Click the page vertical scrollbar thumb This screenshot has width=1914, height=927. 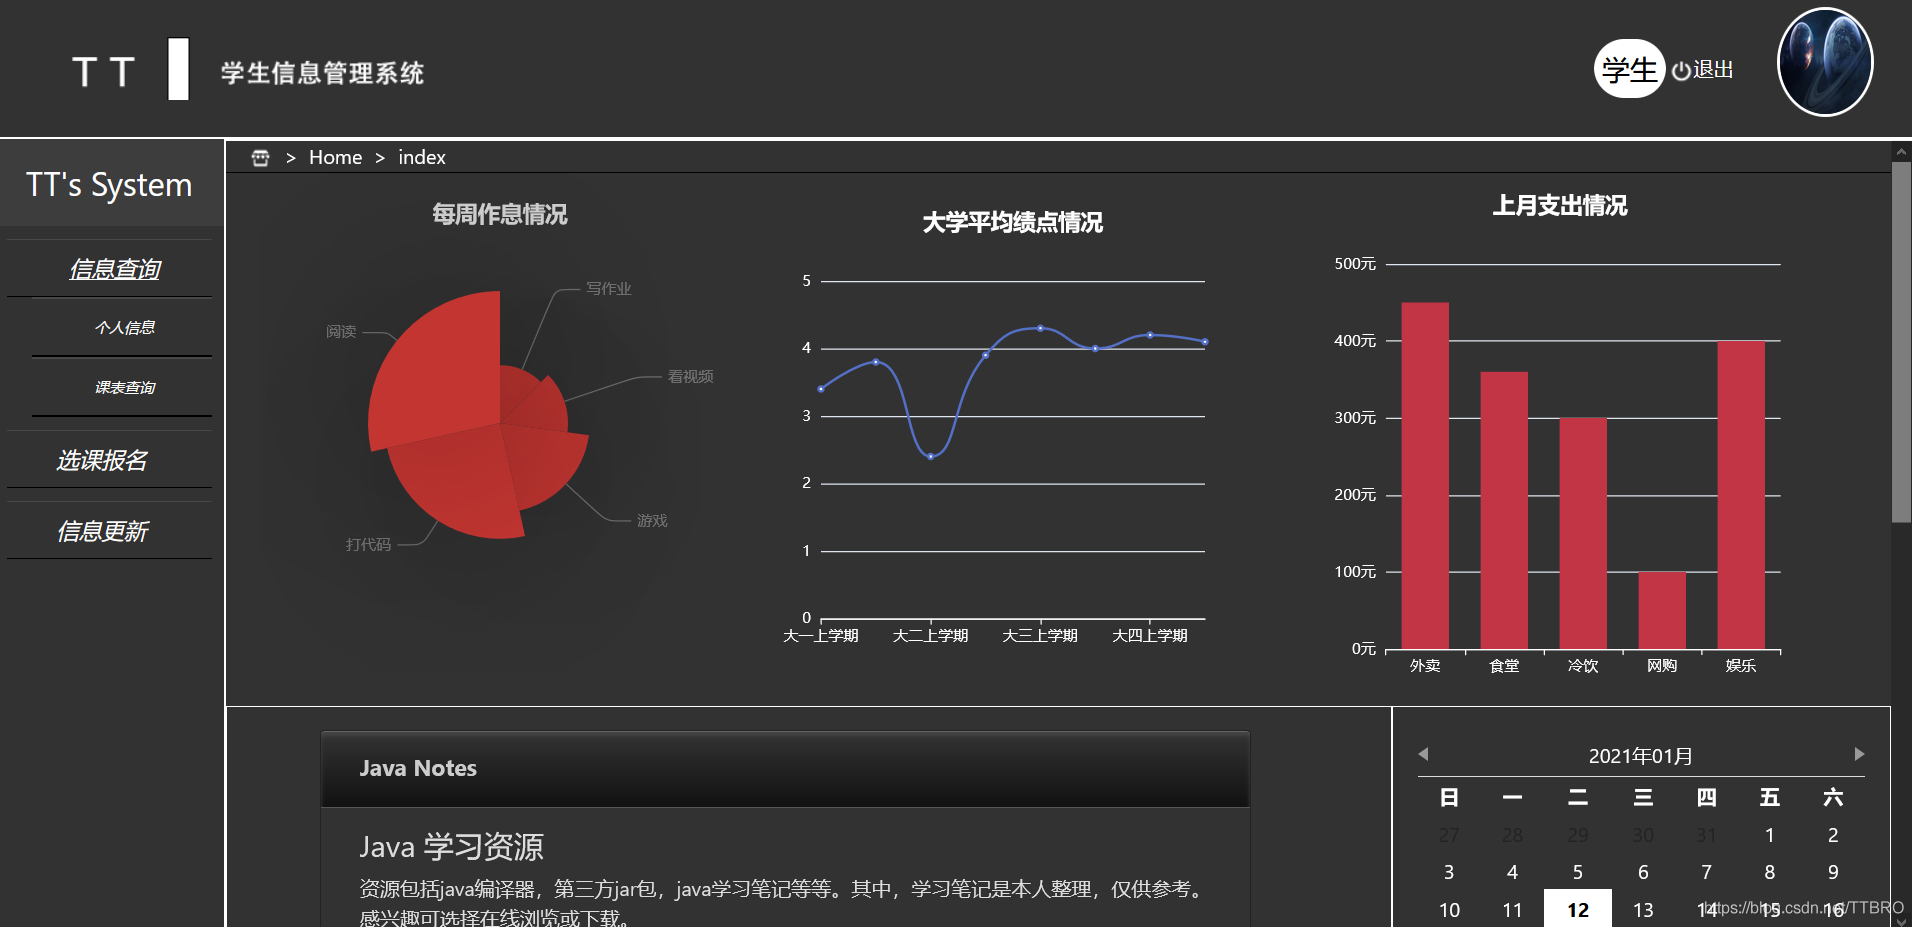tap(1901, 342)
